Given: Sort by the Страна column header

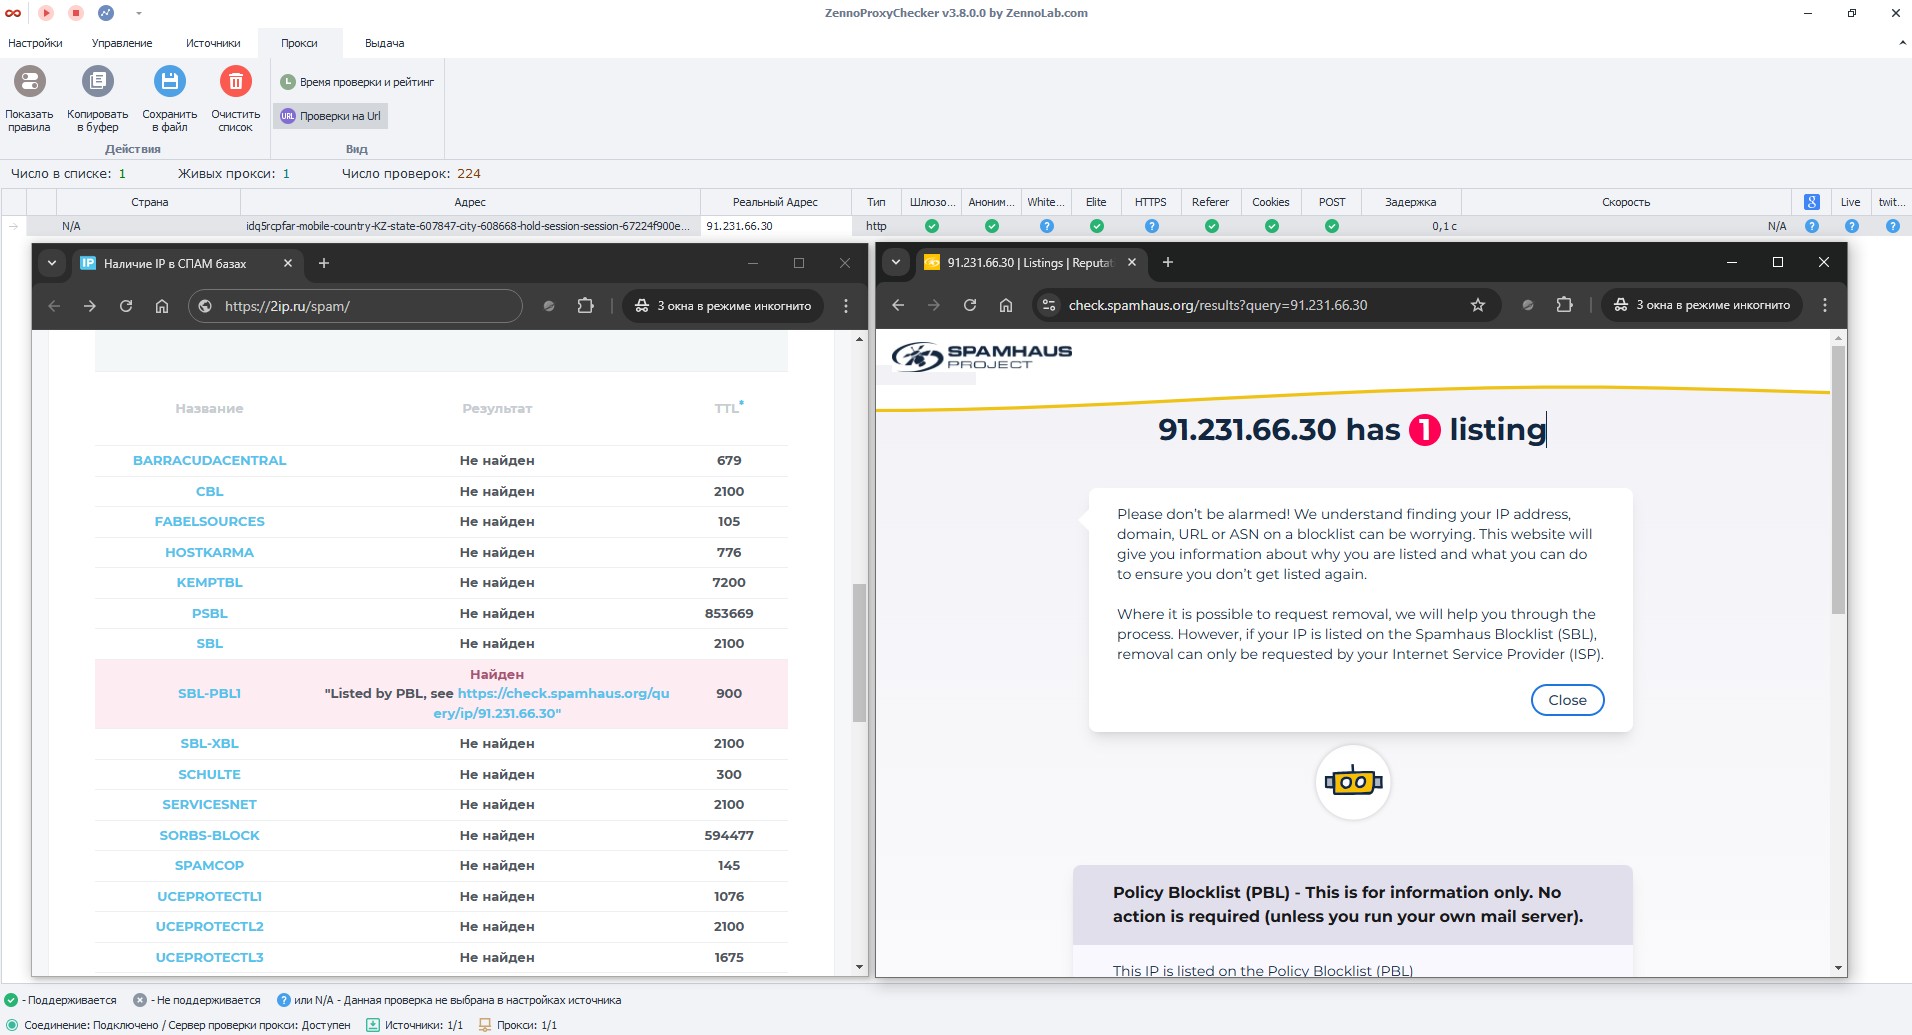Looking at the screenshot, I should click(x=149, y=202).
